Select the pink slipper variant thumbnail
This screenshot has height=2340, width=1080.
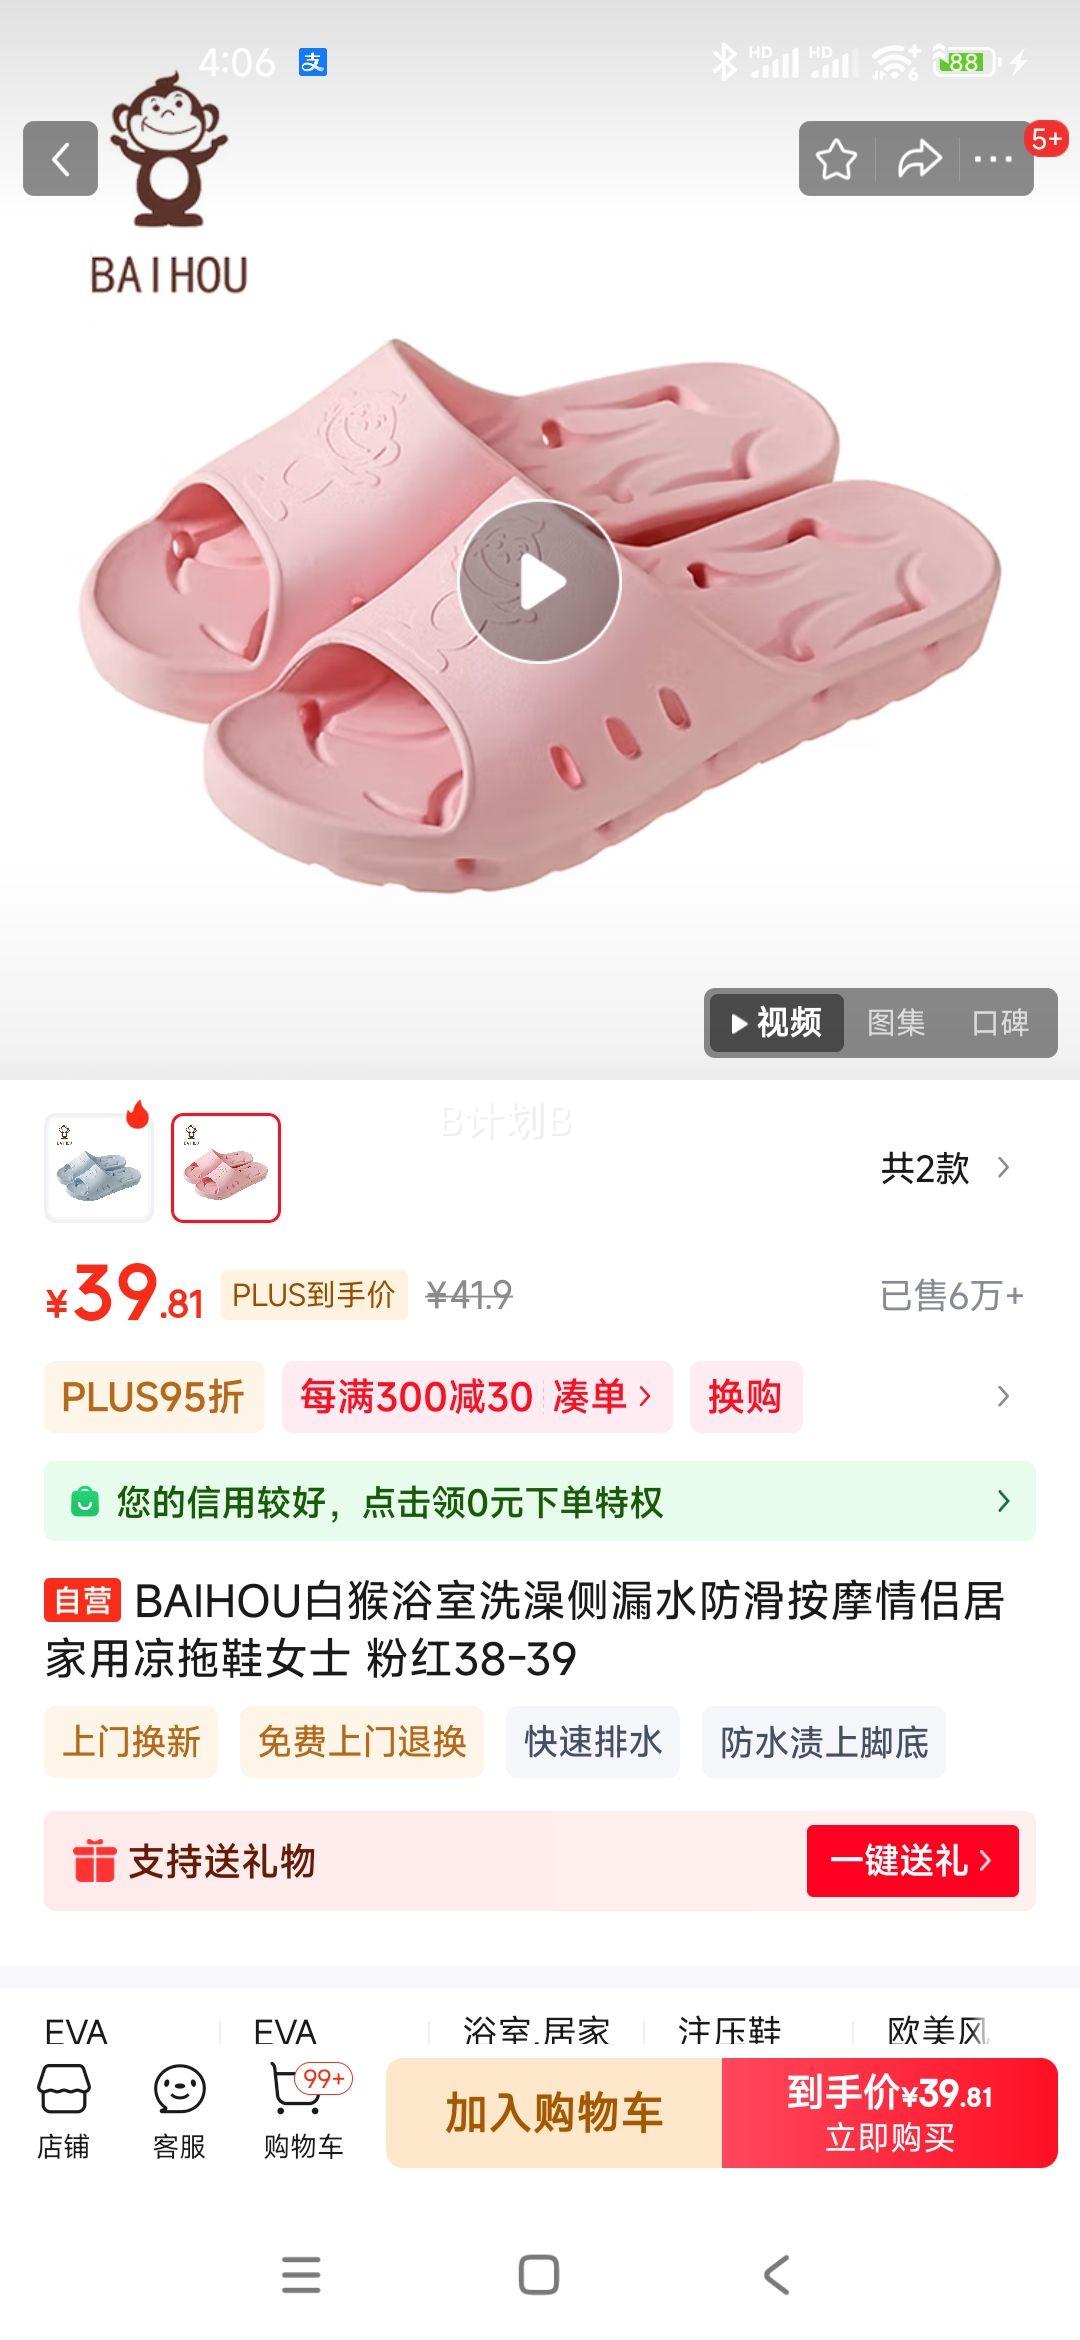click(x=226, y=1167)
